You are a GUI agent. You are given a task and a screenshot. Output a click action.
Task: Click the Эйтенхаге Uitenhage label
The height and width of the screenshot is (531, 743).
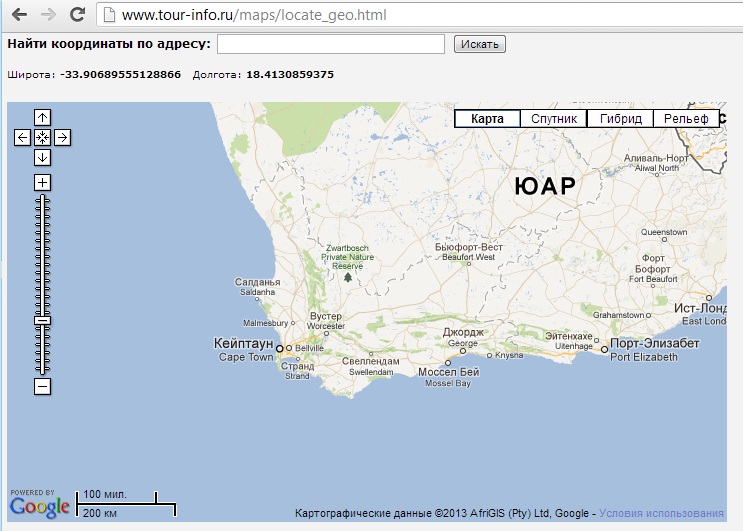tap(569, 341)
